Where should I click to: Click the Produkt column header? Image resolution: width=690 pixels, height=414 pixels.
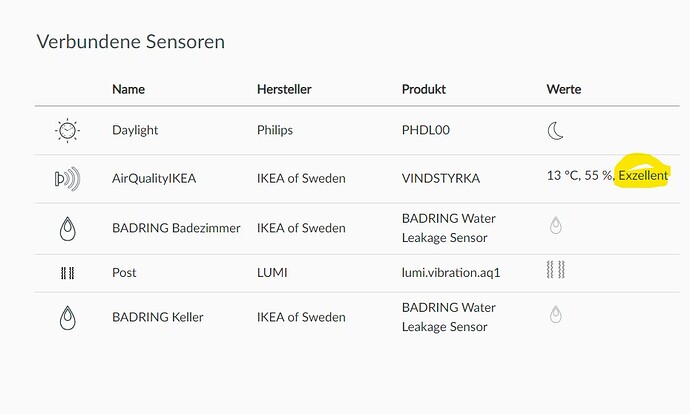tap(425, 89)
